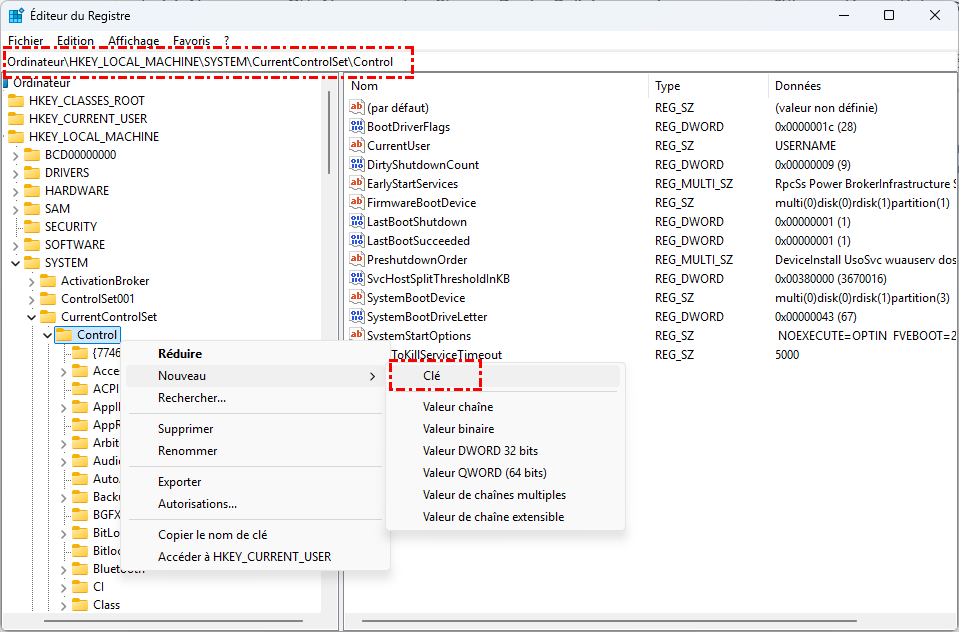Select Autorisations... in context menu
This screenshot has height=632, width=959.
197,504
